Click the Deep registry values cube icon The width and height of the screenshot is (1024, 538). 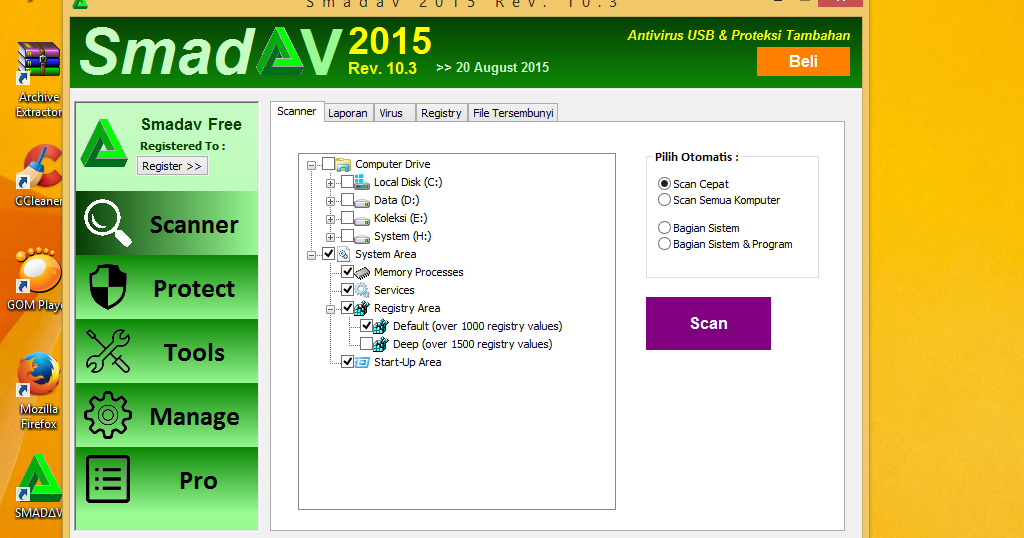381,344
